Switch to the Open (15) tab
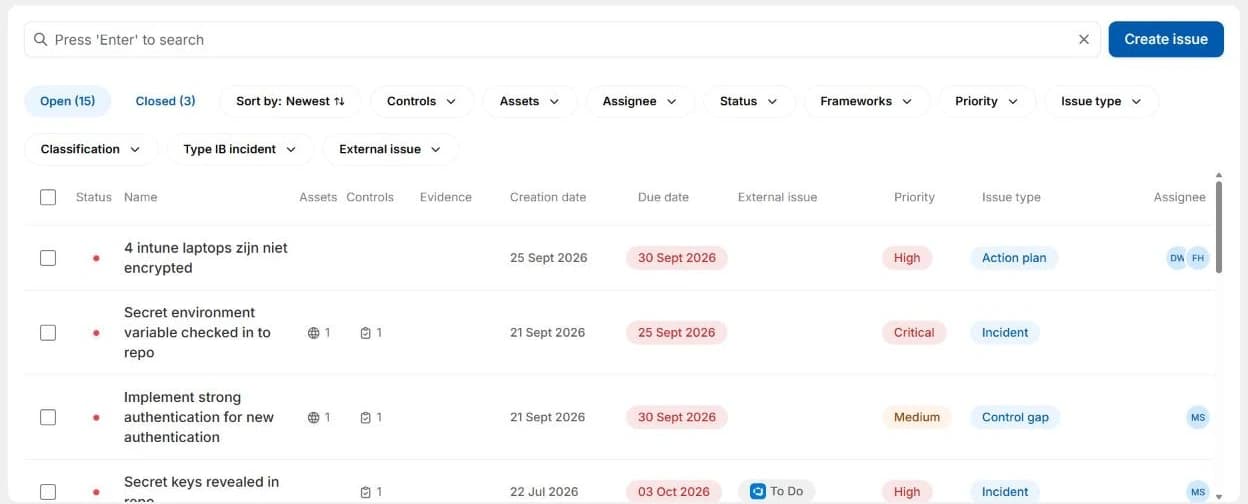Image resolution: width=1248 pixels, height=504 pixels. tap(68, 101)
